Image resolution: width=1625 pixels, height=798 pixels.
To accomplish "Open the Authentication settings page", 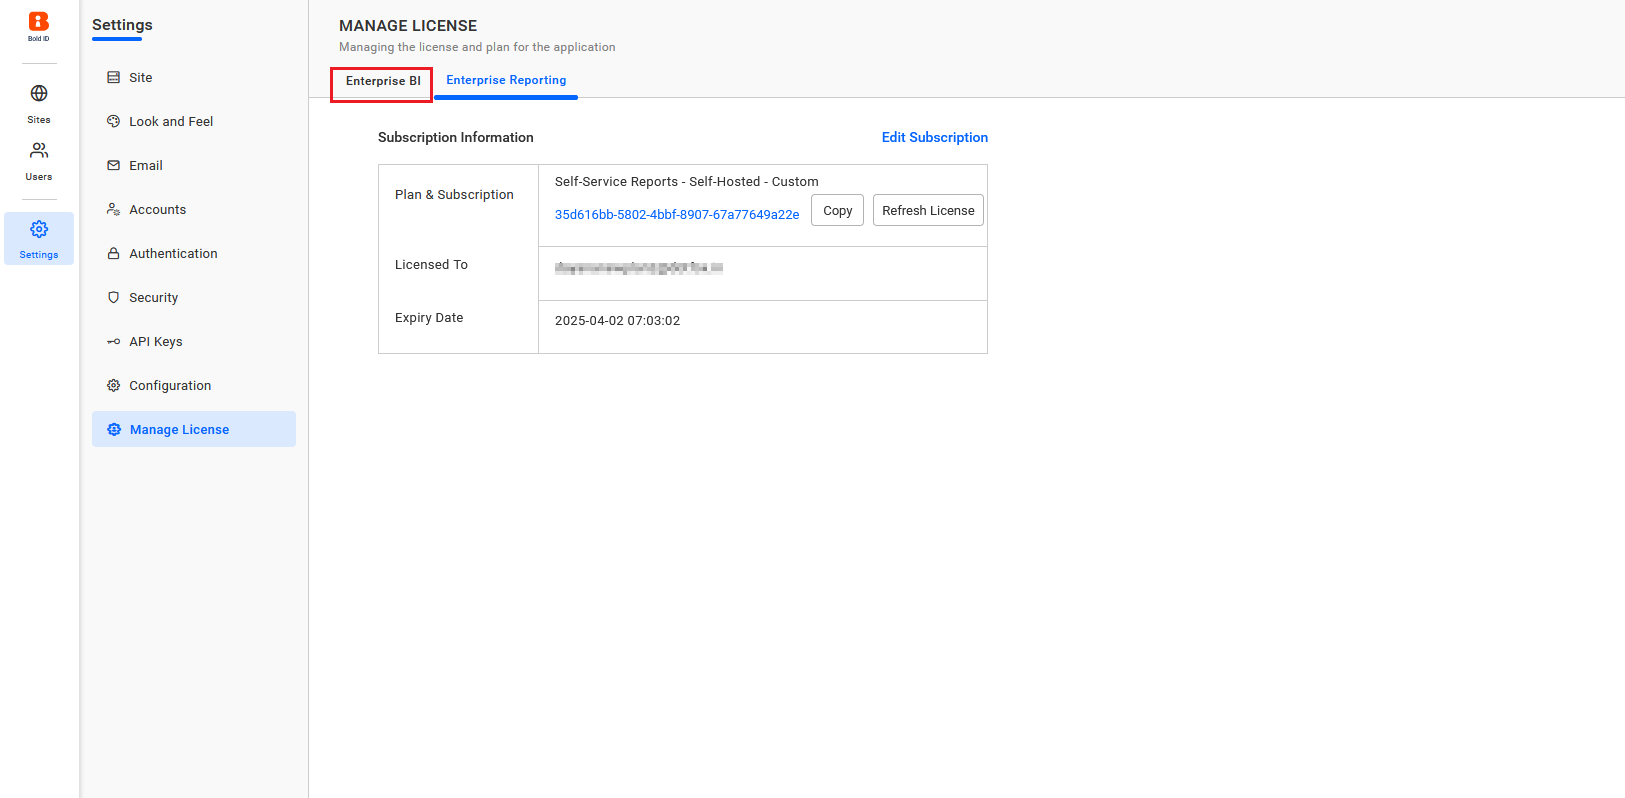I will [x=173, y=254].
